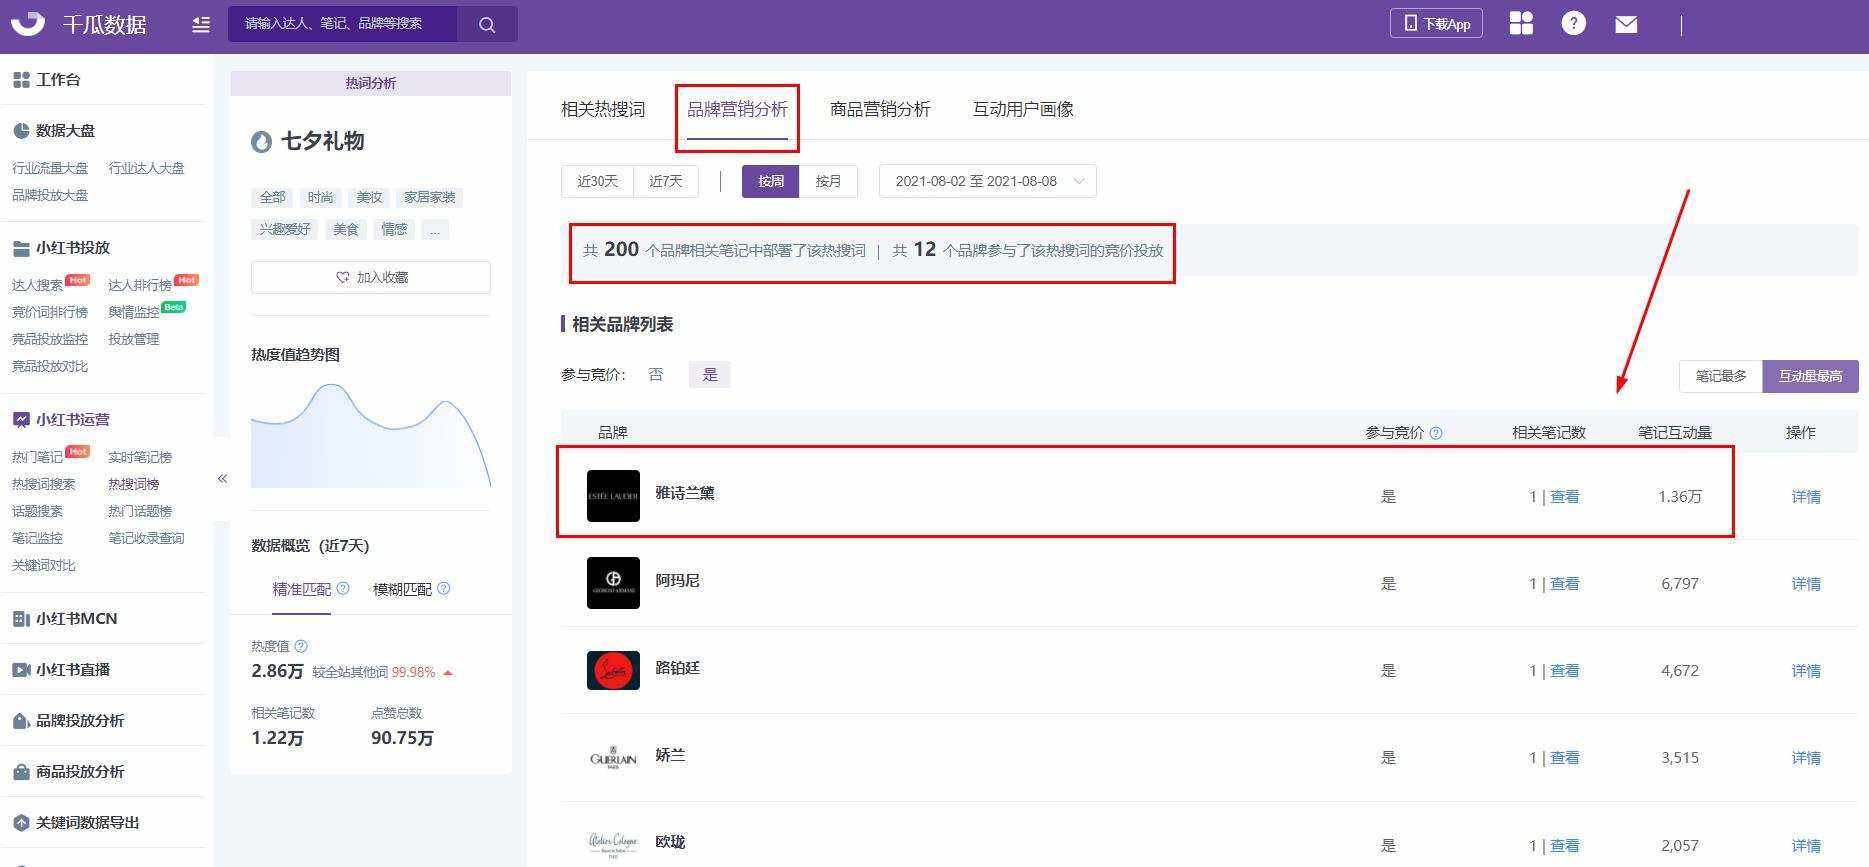
Task: Click the 千瓜数据 logo icon
Action: pos(27,23)
